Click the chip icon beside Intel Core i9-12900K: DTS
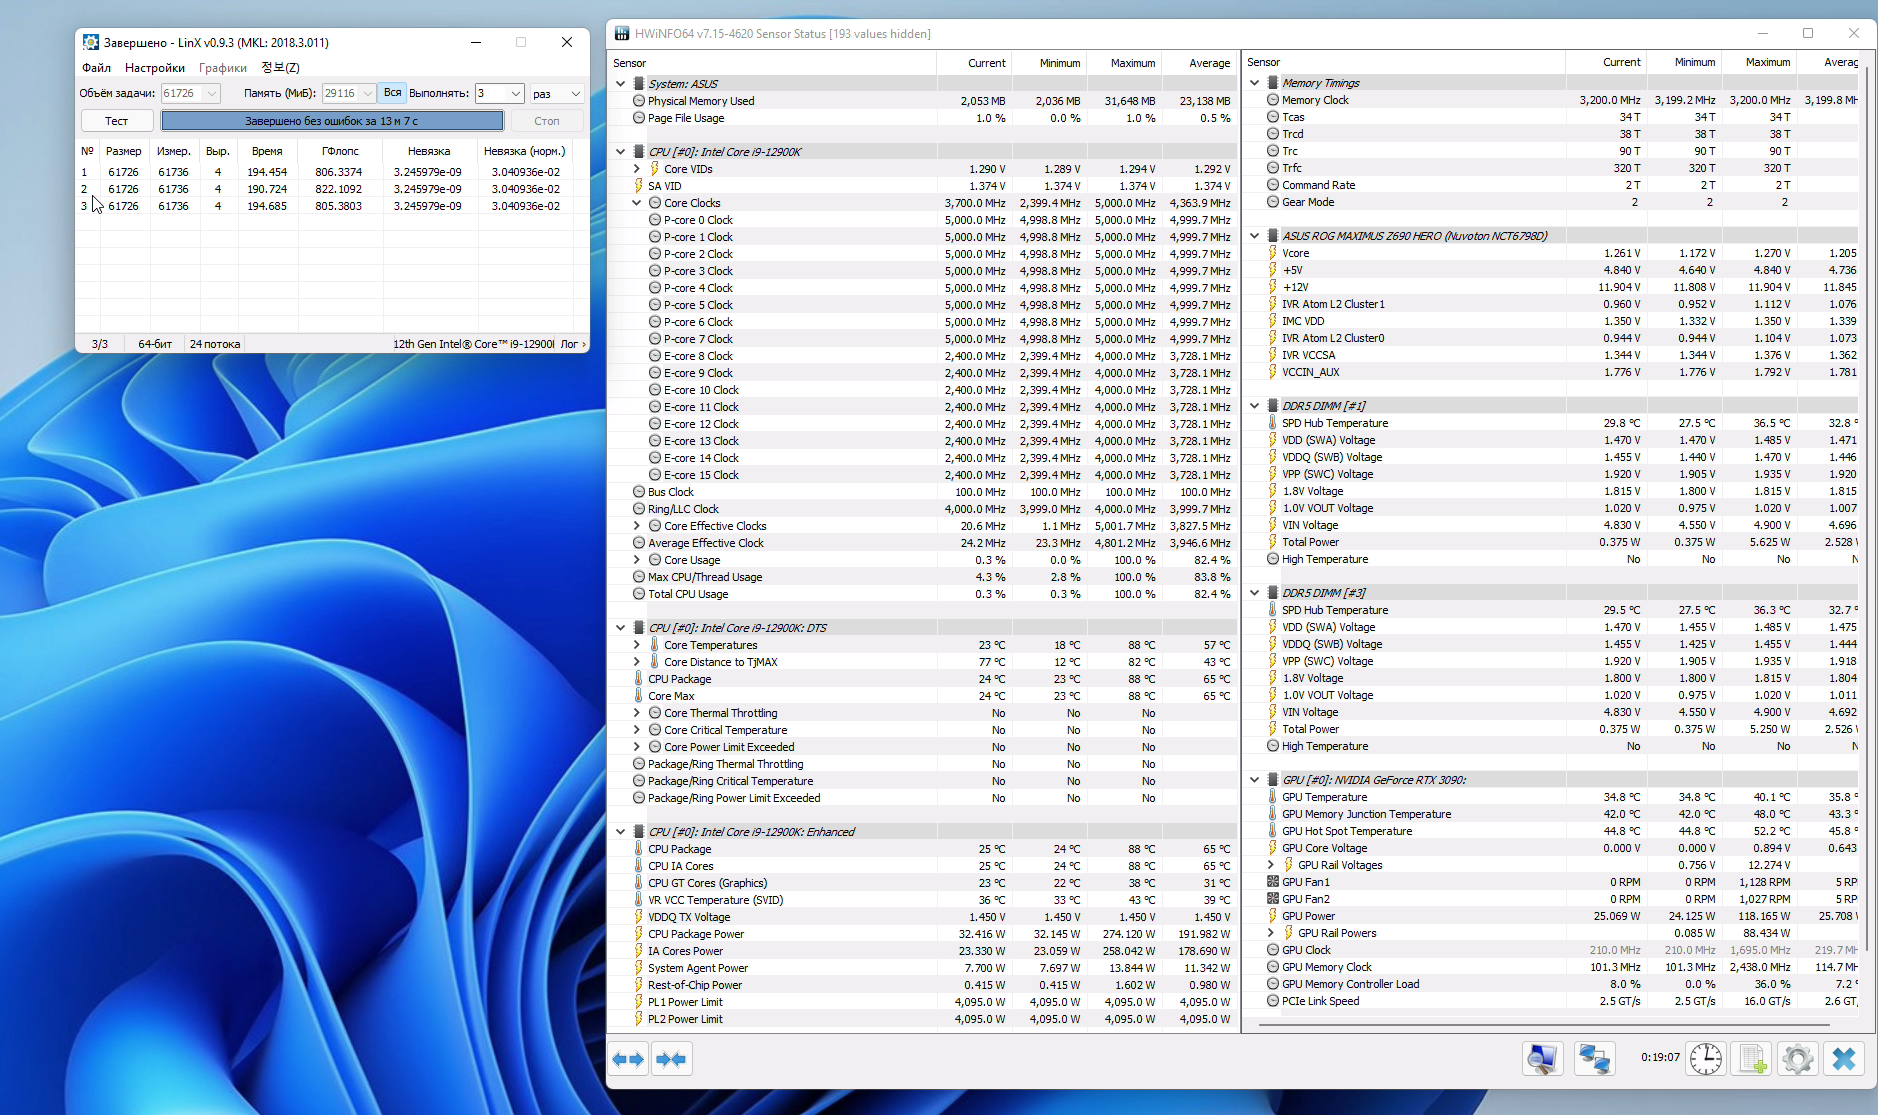The height and width of the screenshot is (1115, 1878). (x=638, y=628)
